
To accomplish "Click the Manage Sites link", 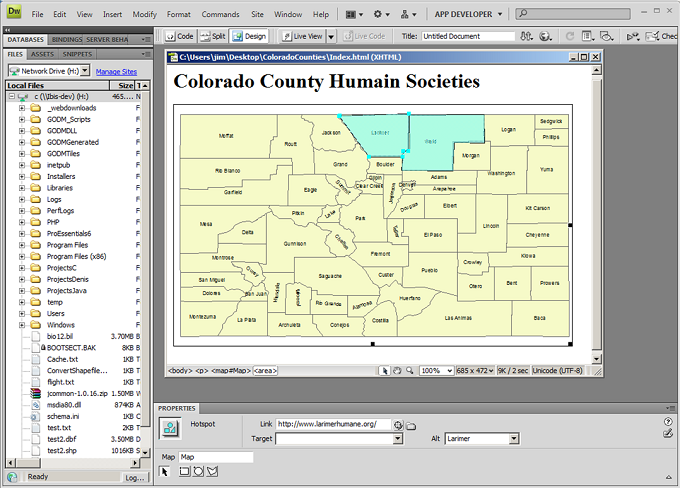I will pyautogui.click(x=116, y=72).
